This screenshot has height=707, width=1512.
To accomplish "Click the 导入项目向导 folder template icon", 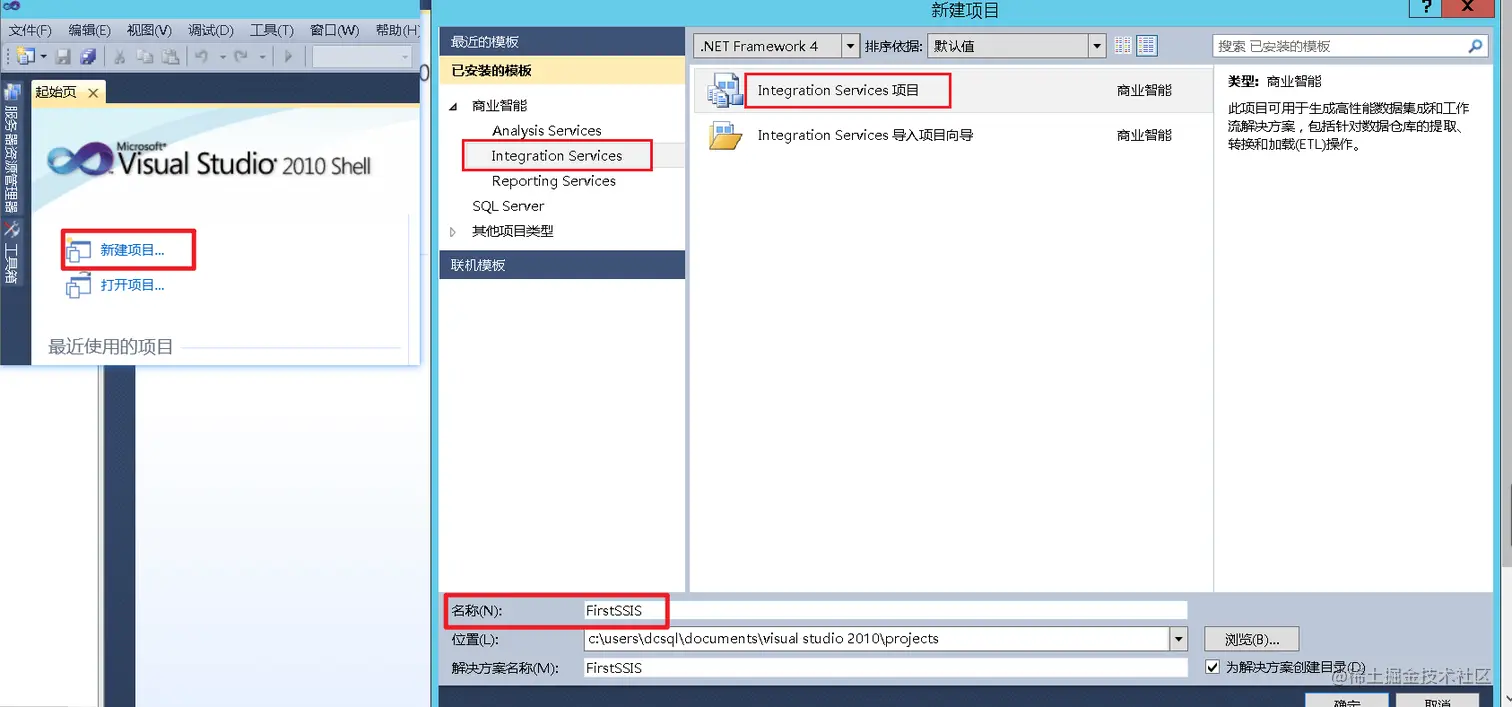I will pyautogui.click(x=725, y=135).
